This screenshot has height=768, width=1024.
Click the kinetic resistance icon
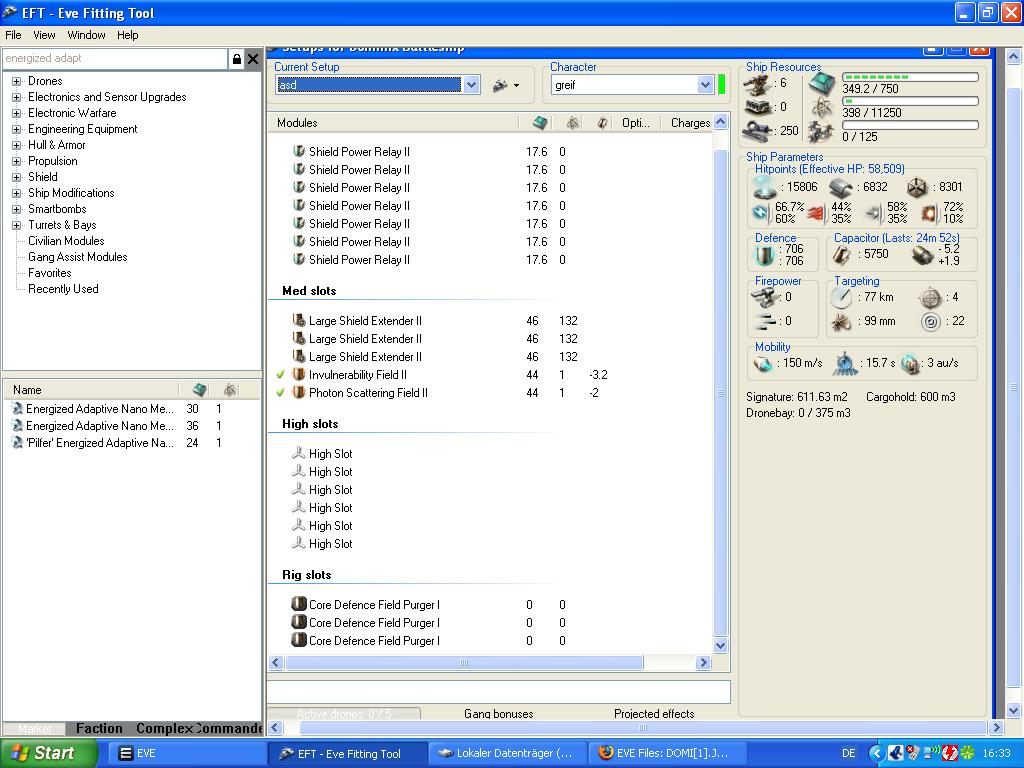[x=872, y=213]
